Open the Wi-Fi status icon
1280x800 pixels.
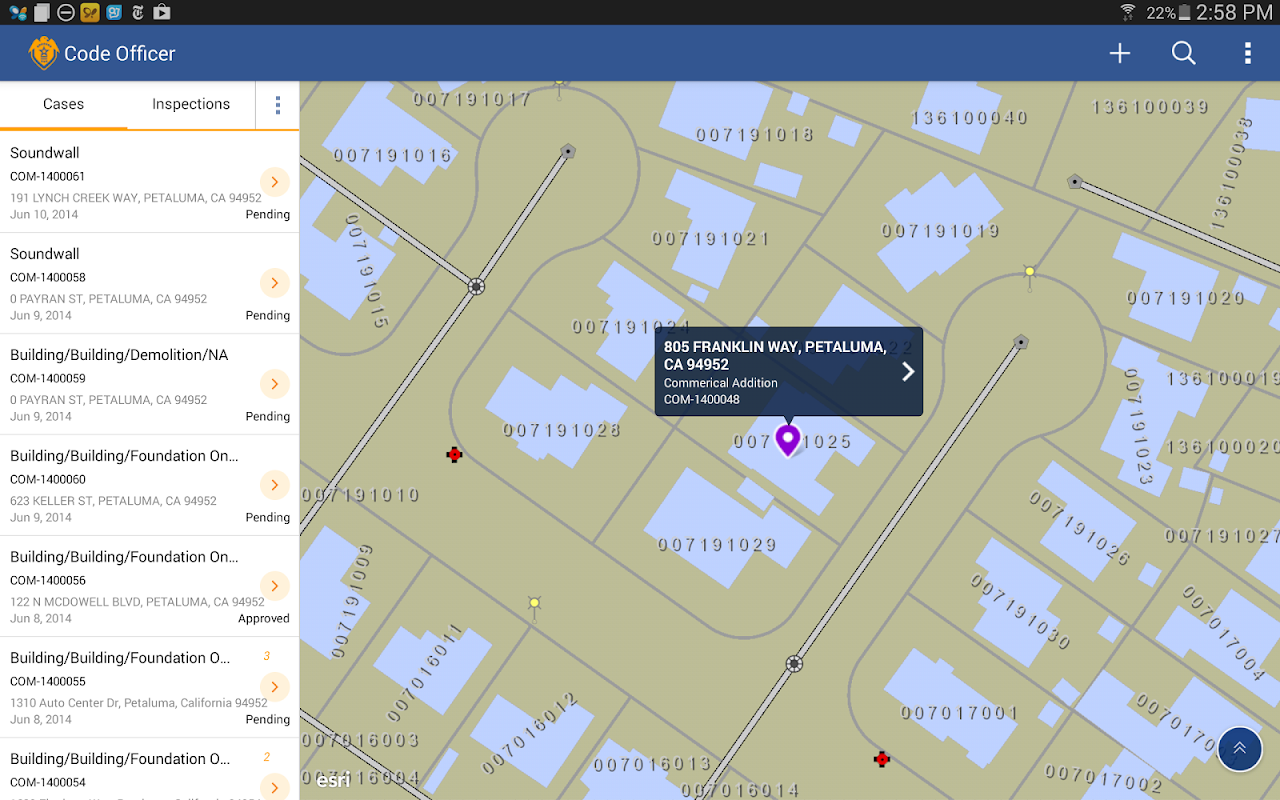pos(1128,12)
